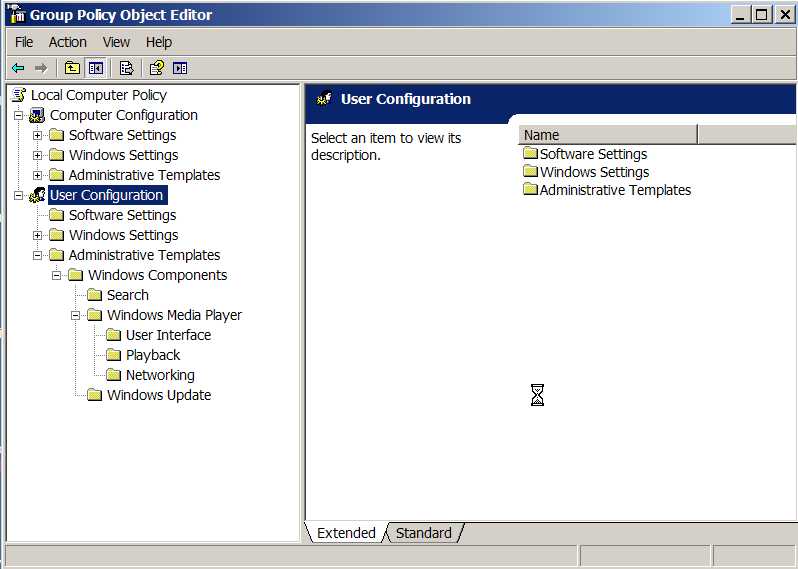Click the Search folder icon in the tree
798x569 pixels.
pyautogui.click(x=94, y=295)
